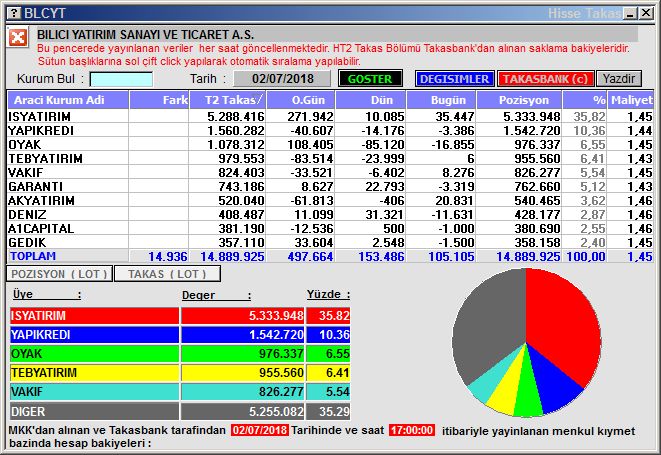Click the blue YAPIKREDI legend bar
This screenshot has height=455, width=661.
point(94,334)
